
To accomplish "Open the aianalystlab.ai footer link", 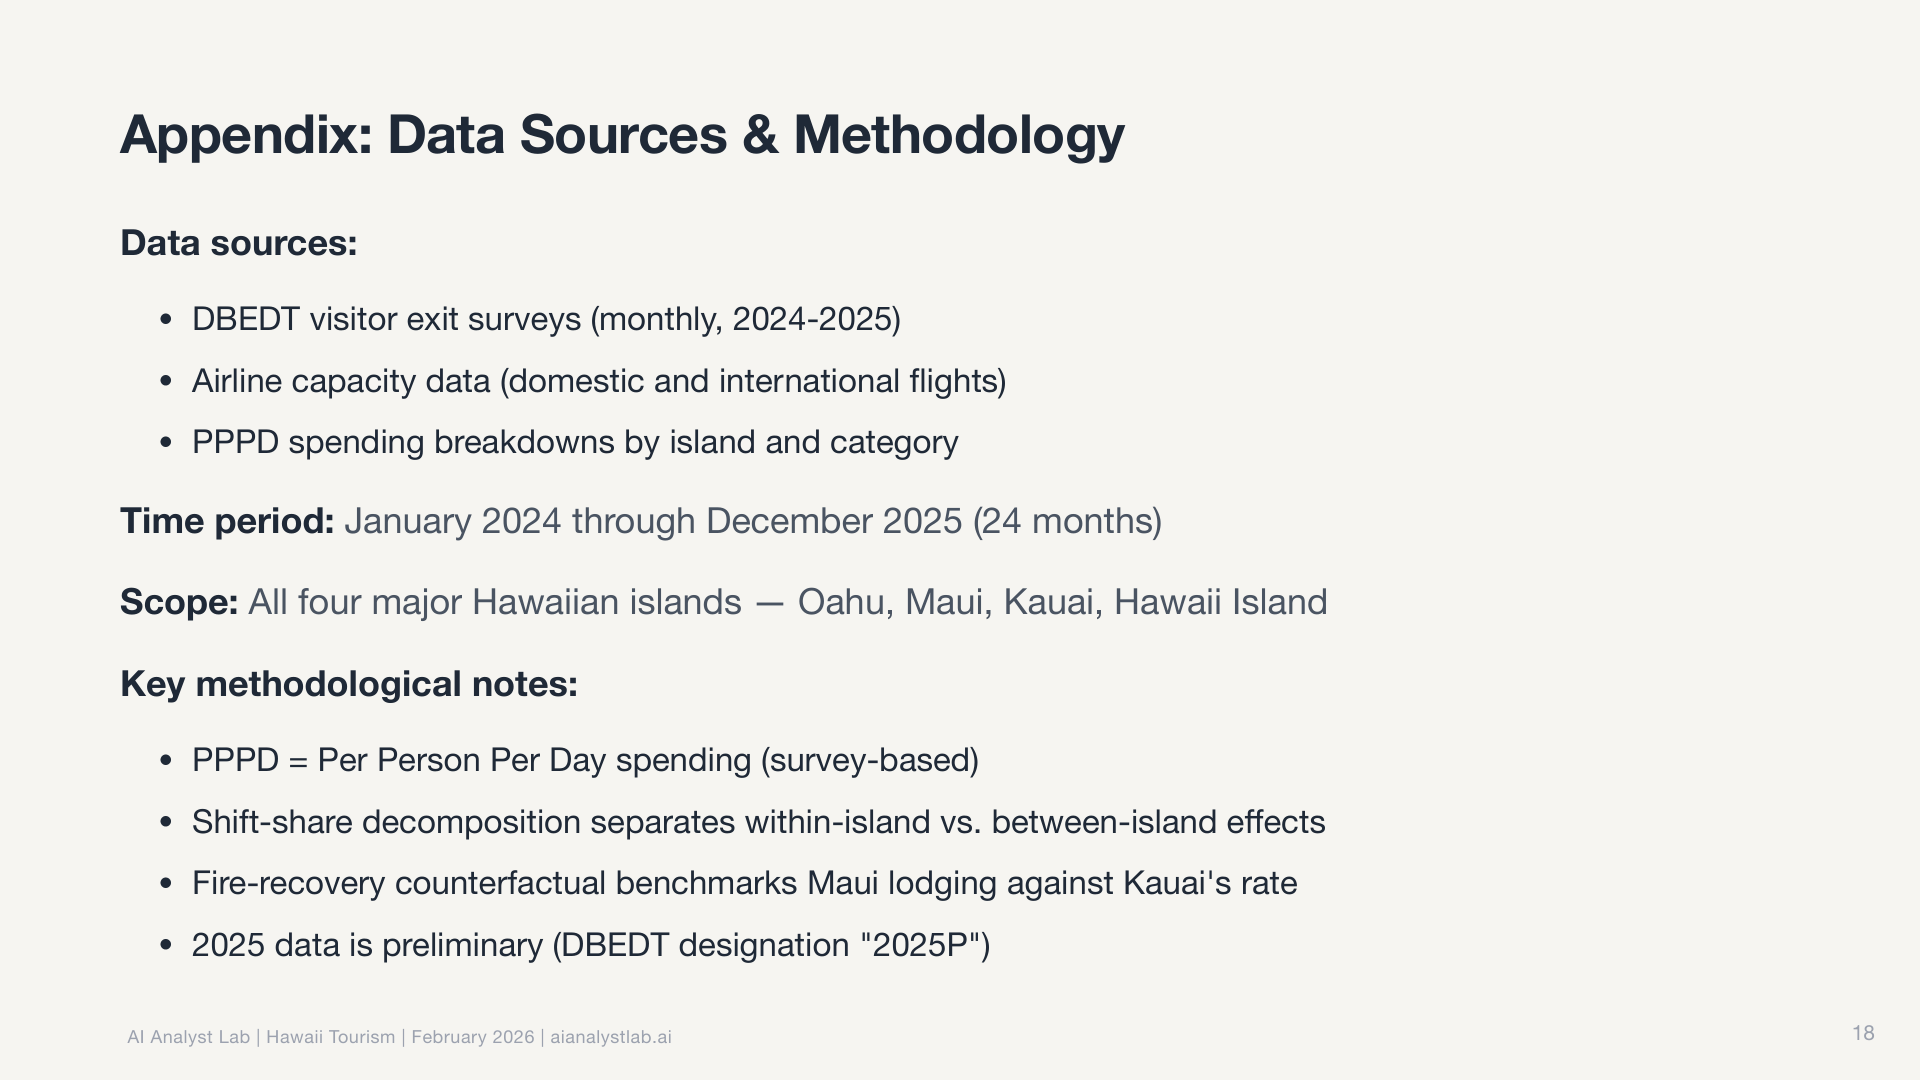I will tap(610, 1037).
